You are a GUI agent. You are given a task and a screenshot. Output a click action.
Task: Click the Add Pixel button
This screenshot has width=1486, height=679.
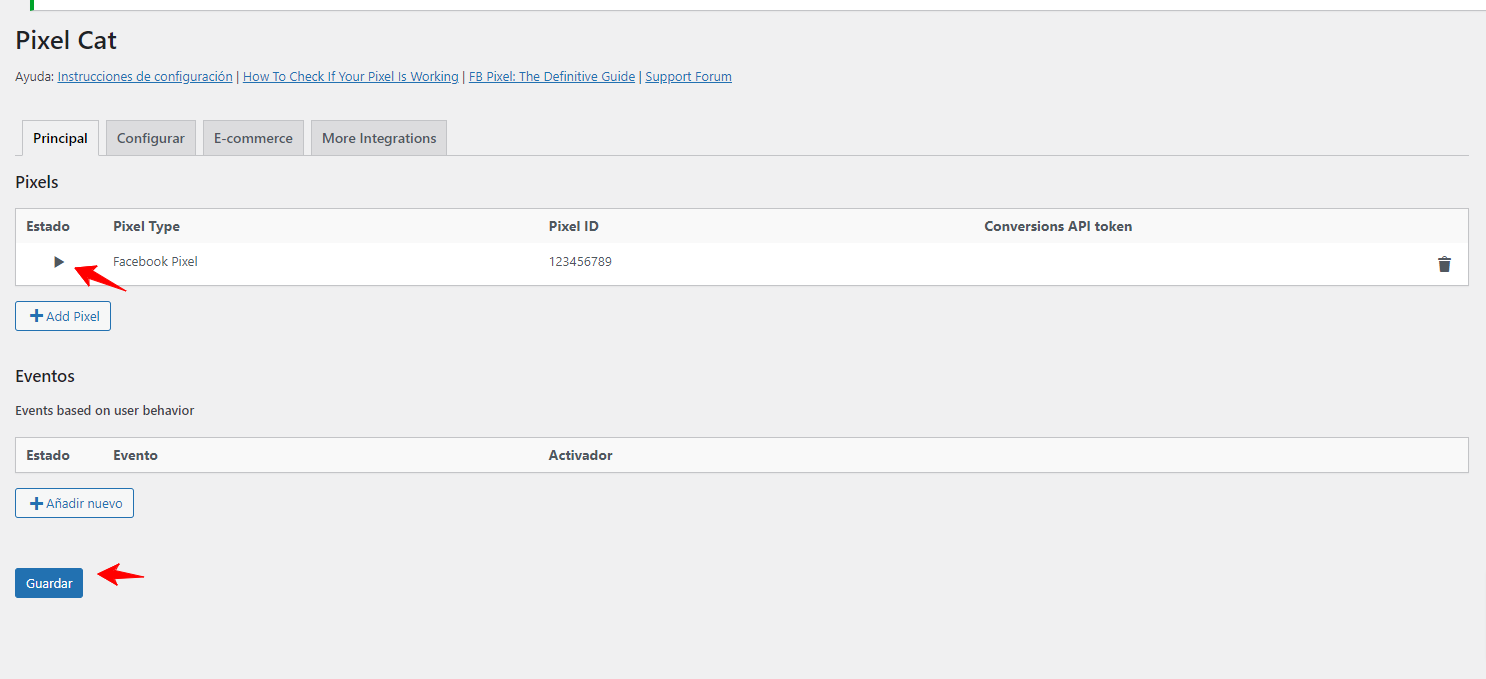click(63, 316)
